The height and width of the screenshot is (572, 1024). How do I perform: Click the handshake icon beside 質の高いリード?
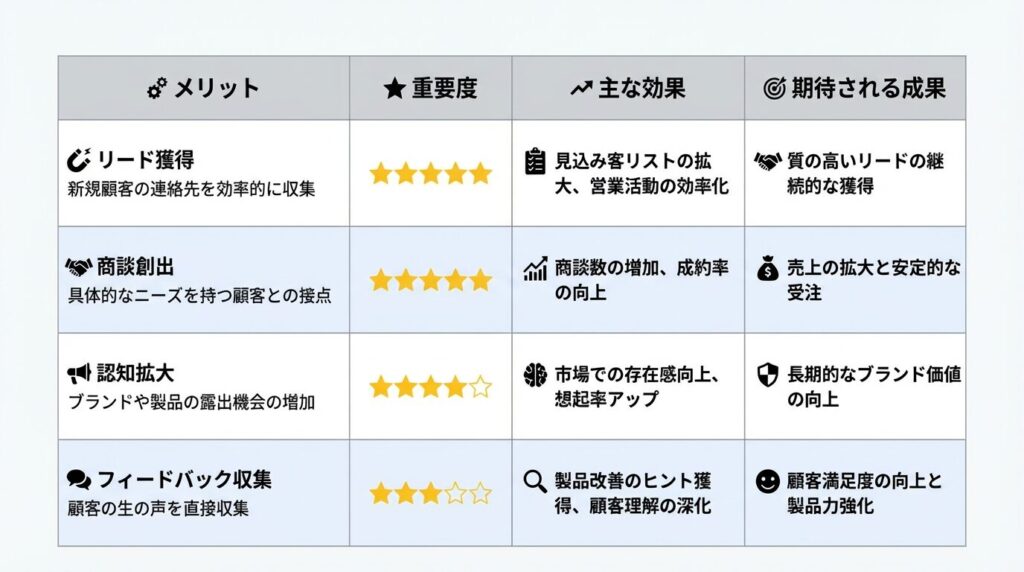pos(768,161)
